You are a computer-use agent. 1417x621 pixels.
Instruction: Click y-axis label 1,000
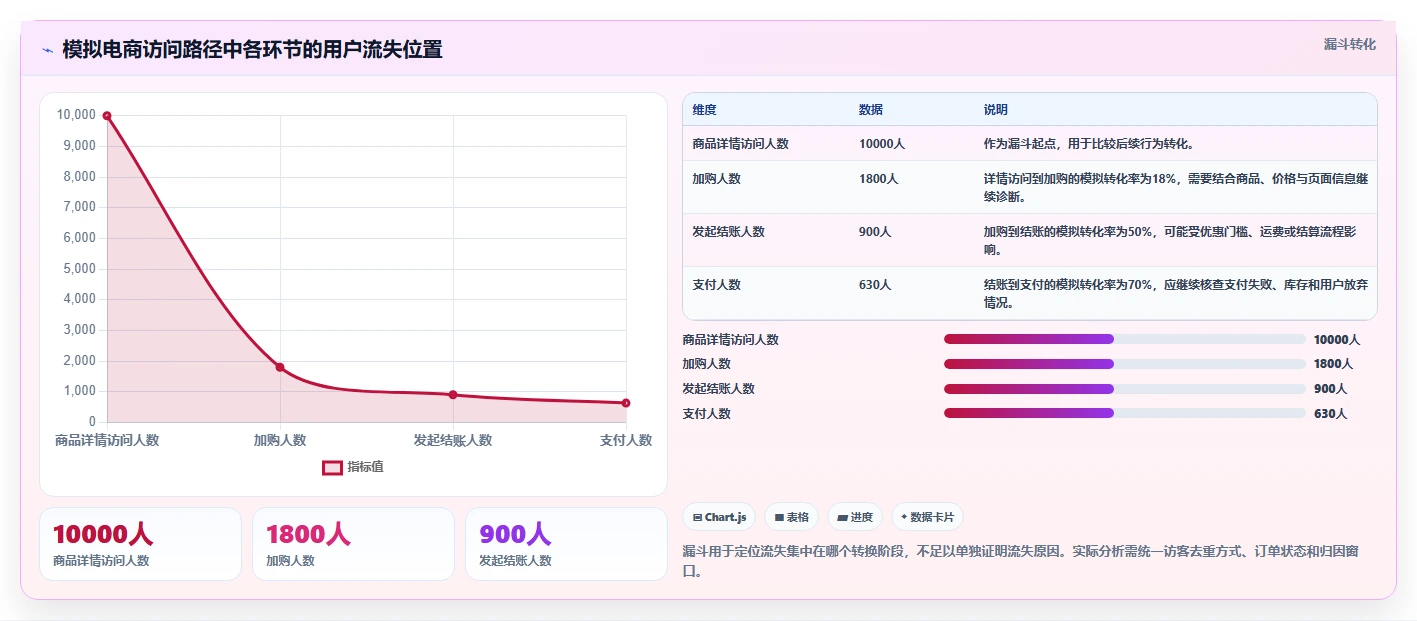click(x=79, y=391)
